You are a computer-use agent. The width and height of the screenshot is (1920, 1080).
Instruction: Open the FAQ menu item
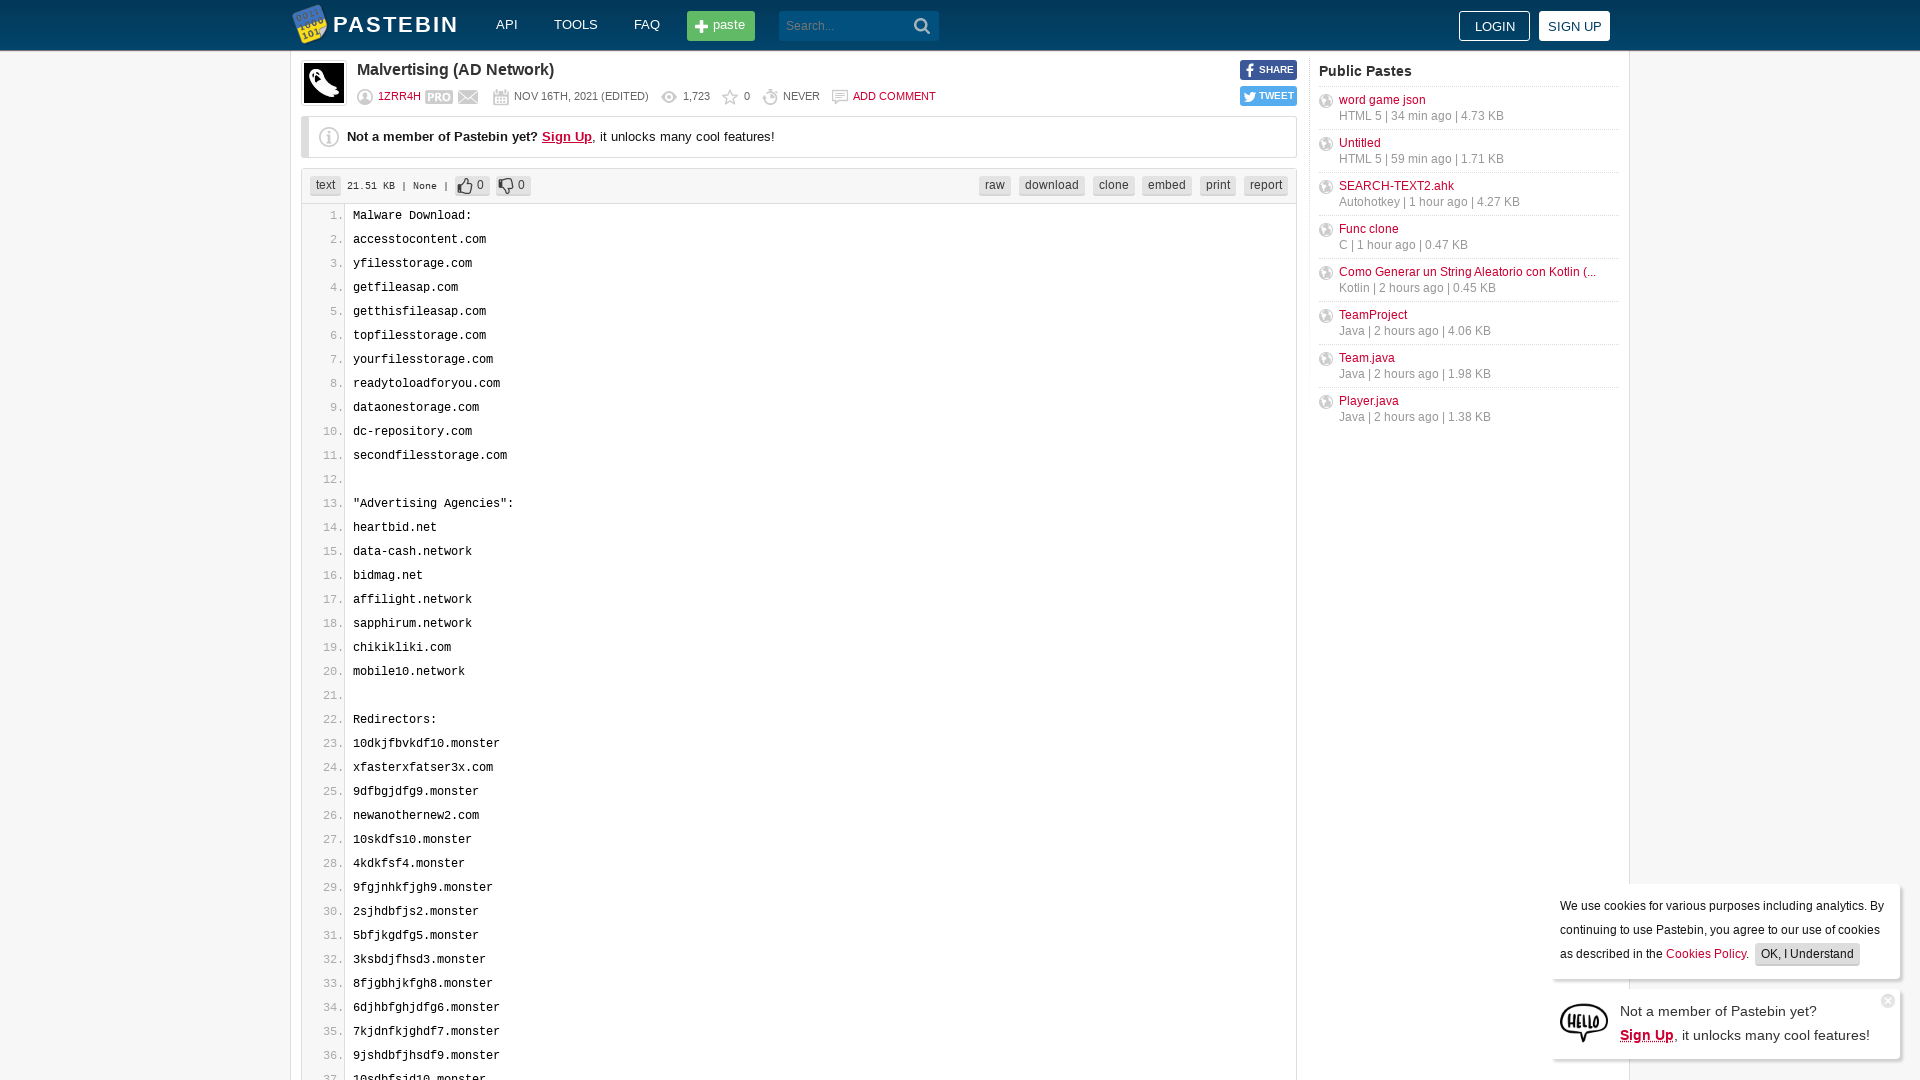(647, 25)
